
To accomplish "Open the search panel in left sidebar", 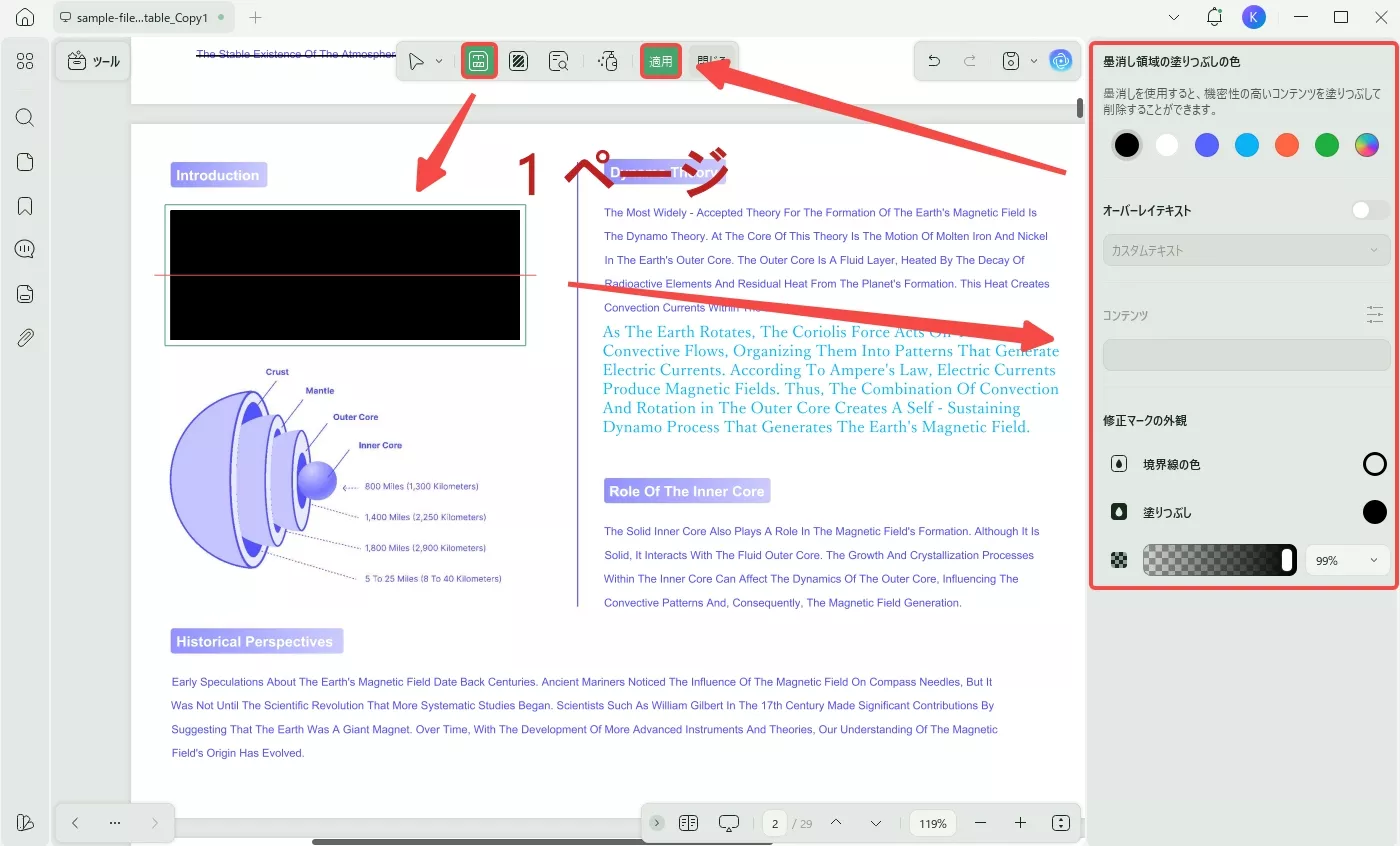I will (x=25, y=118).
